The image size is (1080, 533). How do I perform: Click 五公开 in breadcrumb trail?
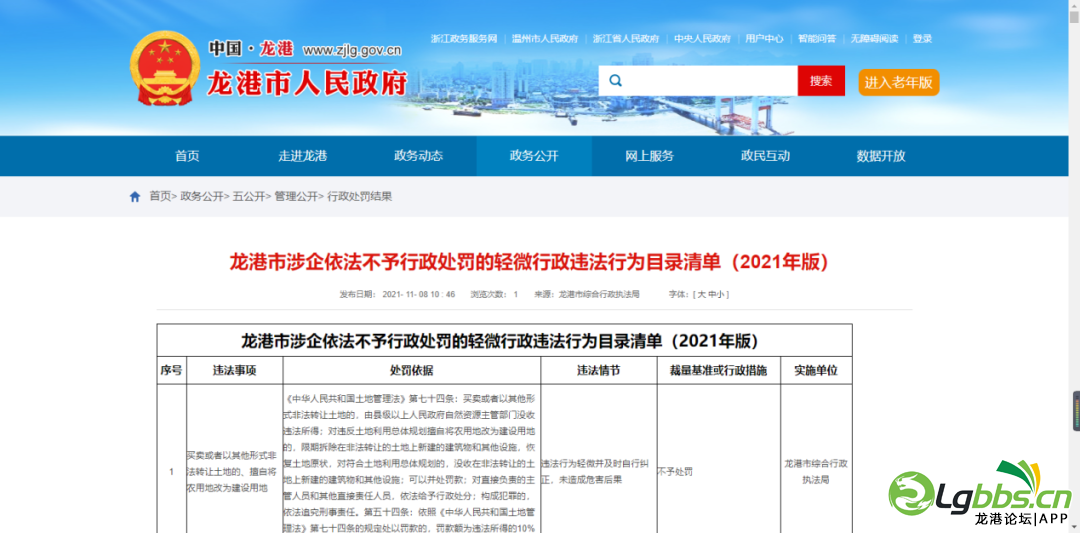coord(249,197)
